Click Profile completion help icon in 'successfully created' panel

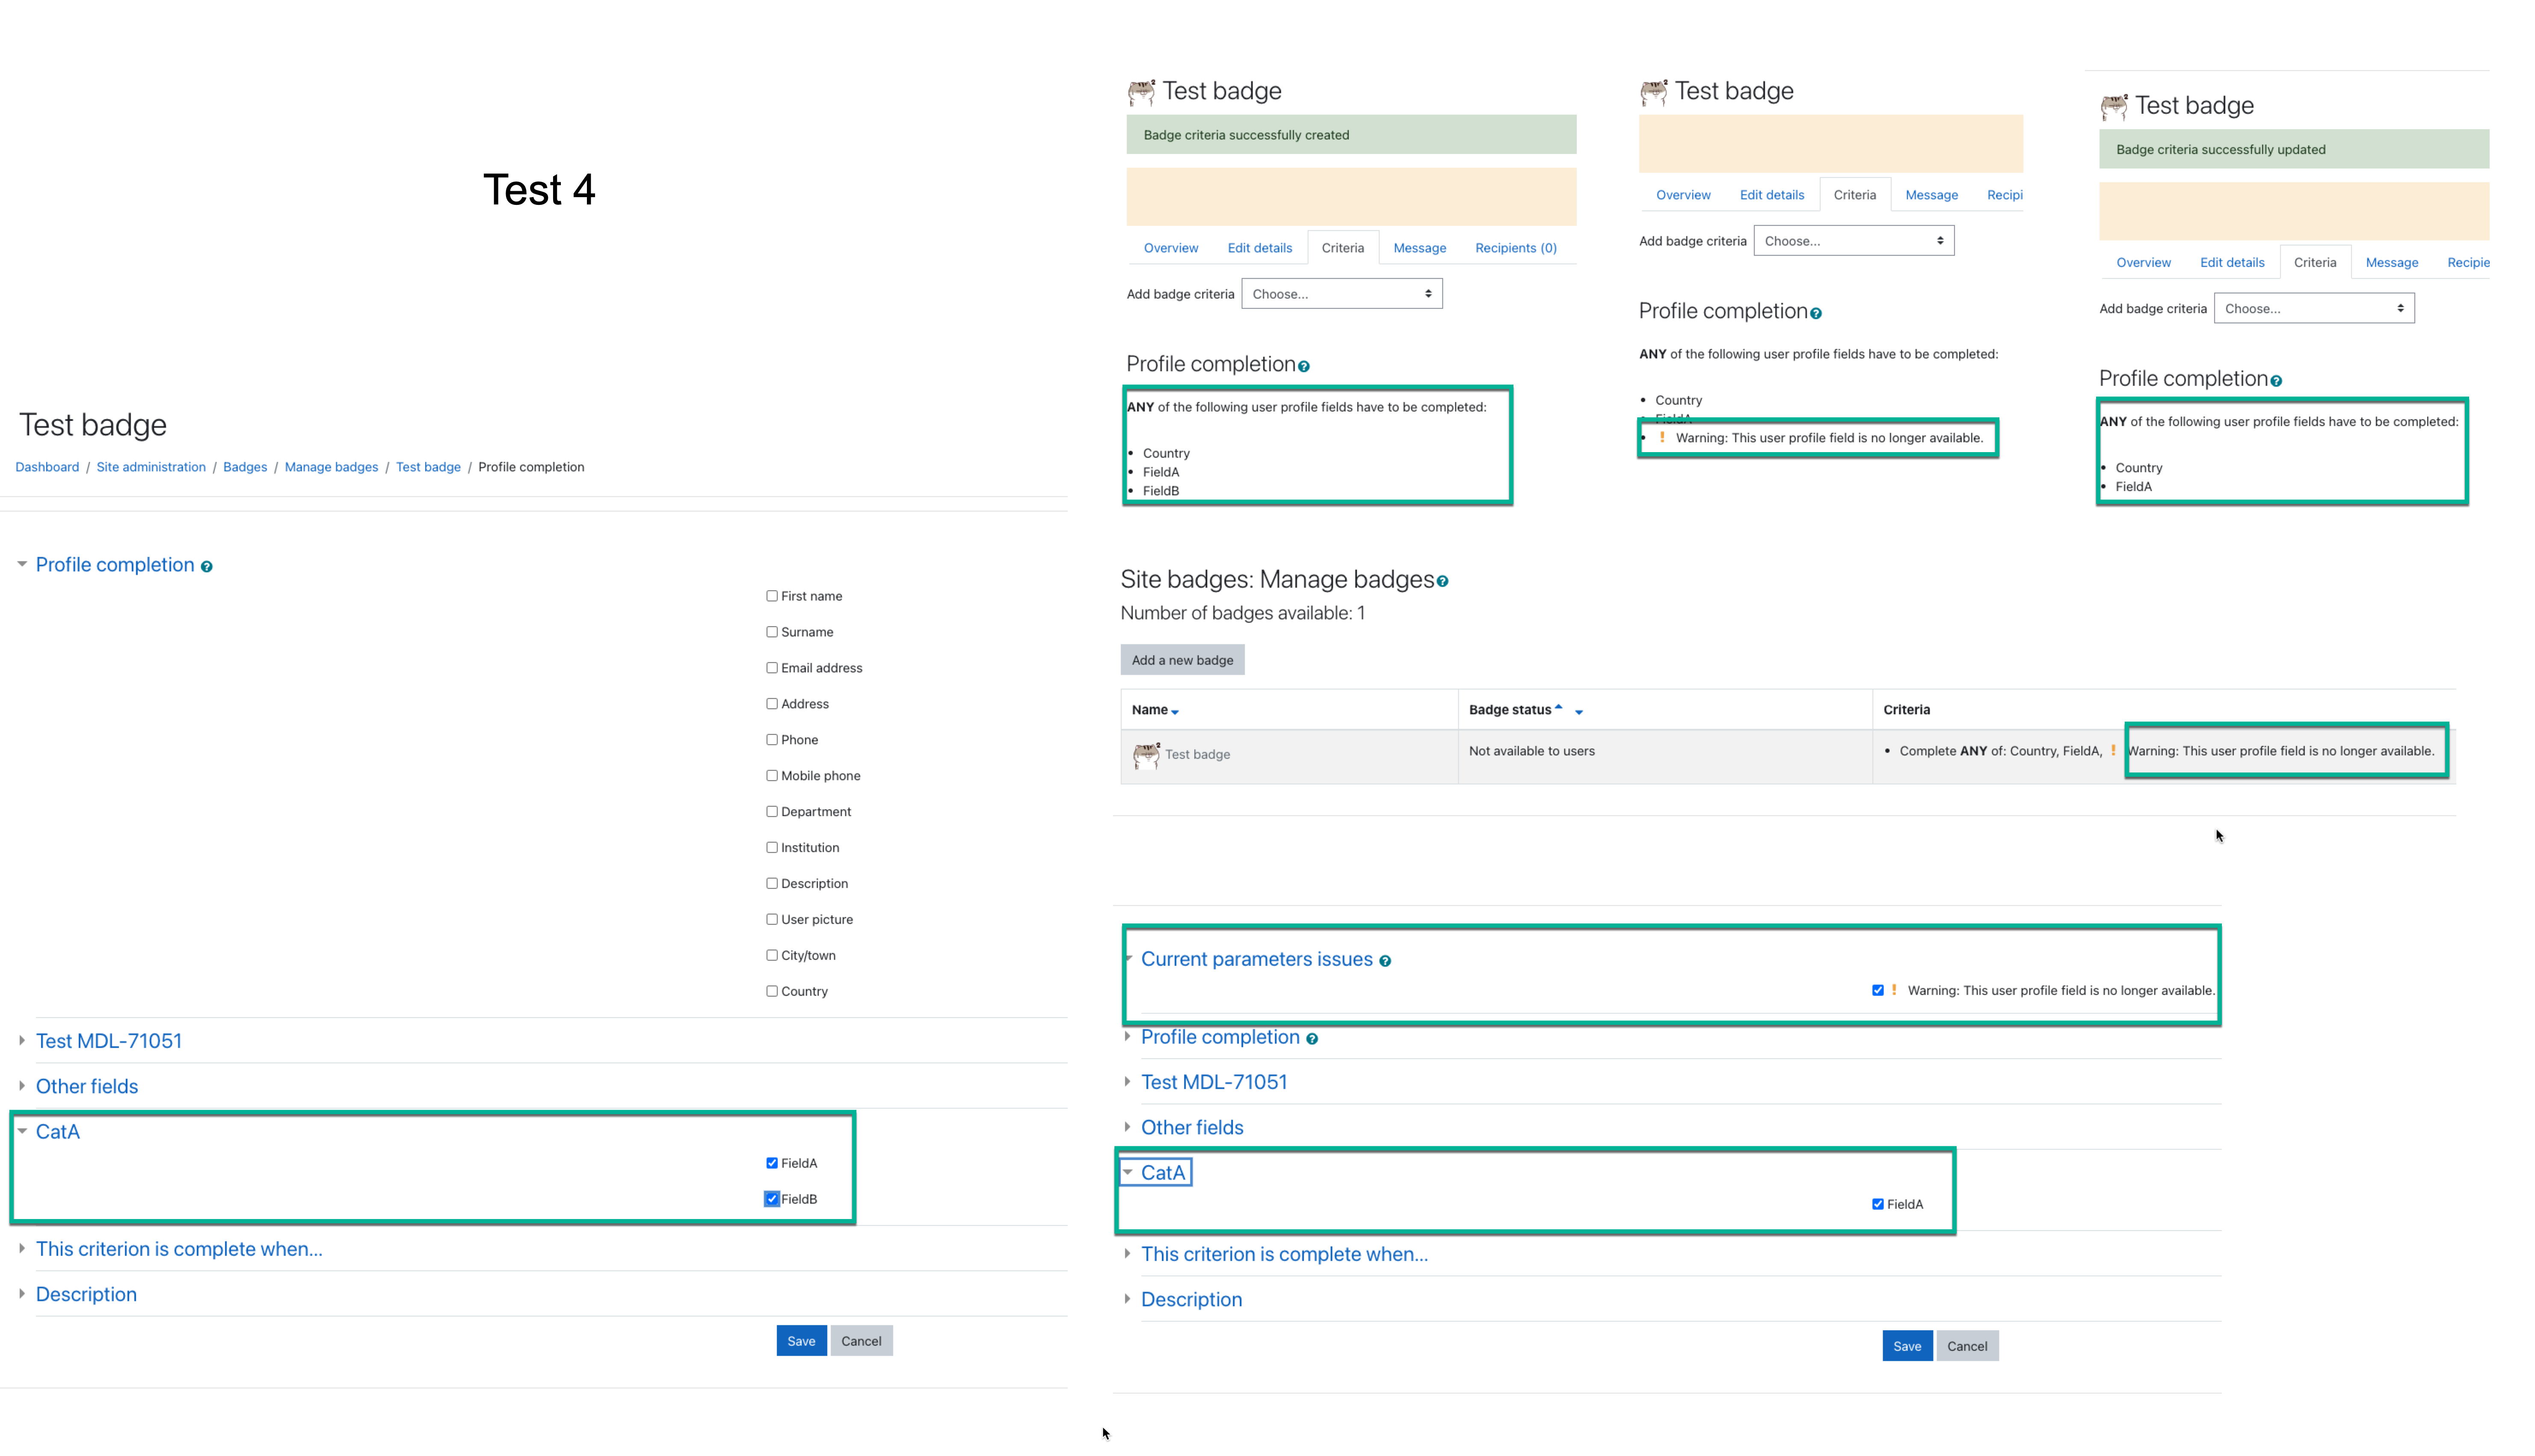click(1304, 366)
